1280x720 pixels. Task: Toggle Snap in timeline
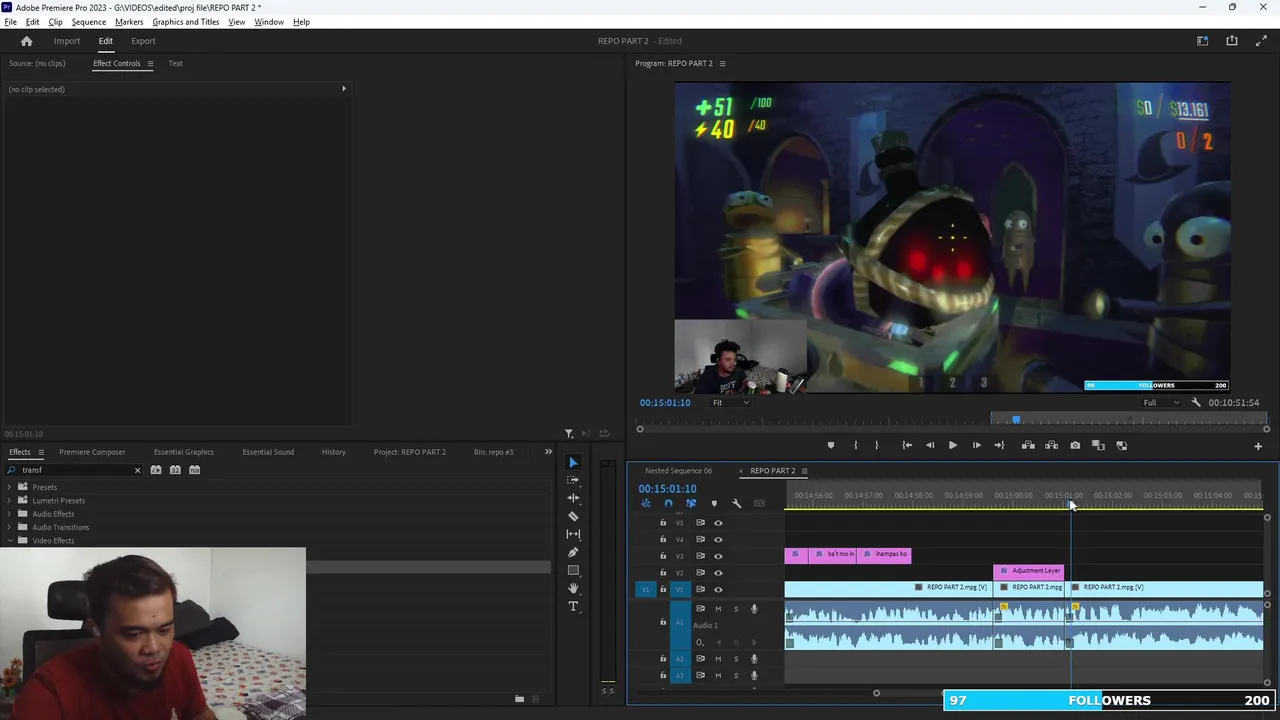[668, 503]
